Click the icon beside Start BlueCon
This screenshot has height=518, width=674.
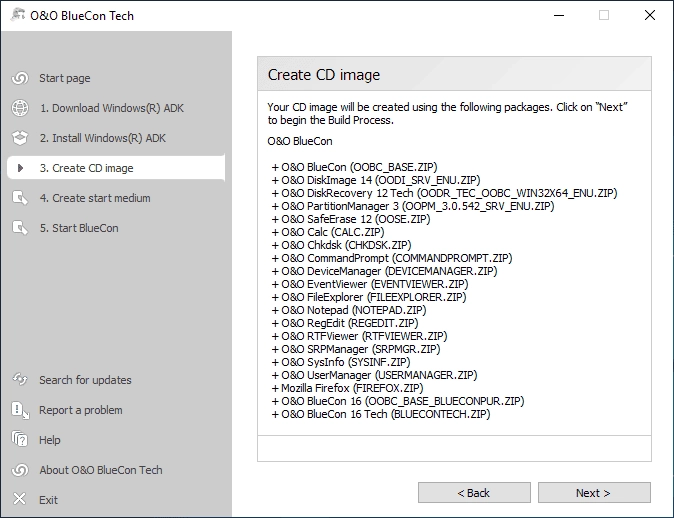coord(20,228)
